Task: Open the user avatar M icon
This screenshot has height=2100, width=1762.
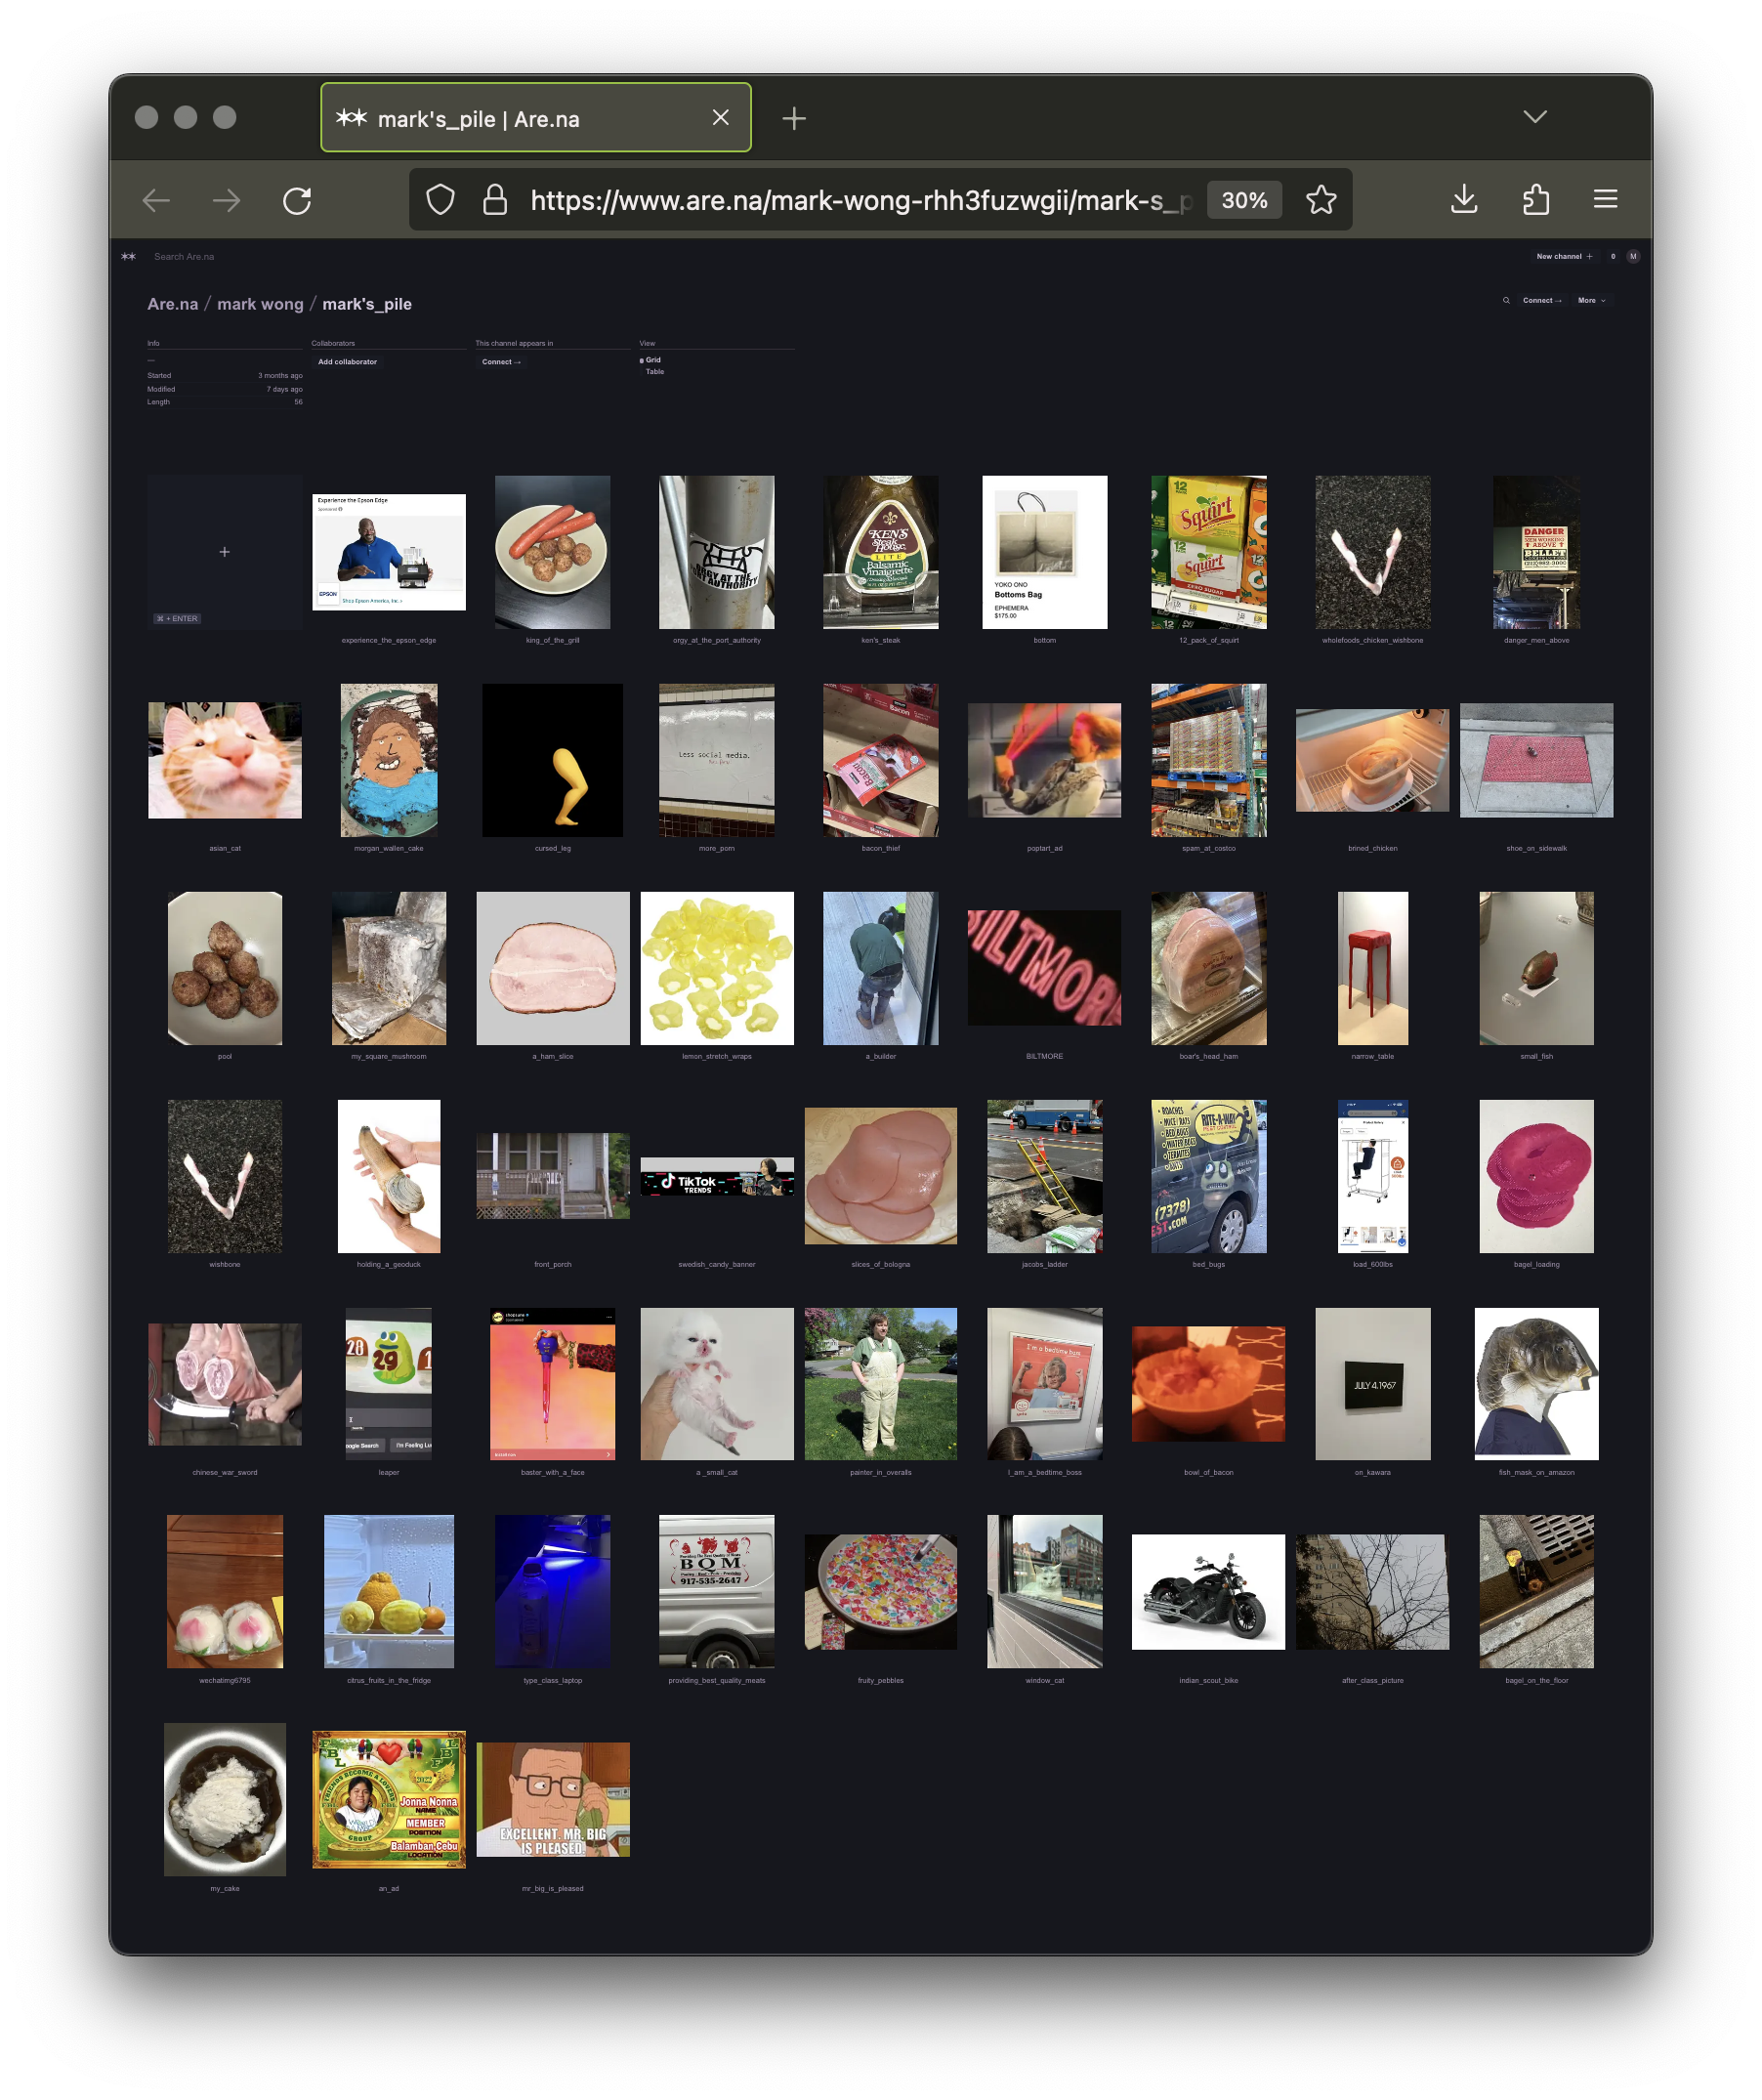Action: coord(1633,257)
